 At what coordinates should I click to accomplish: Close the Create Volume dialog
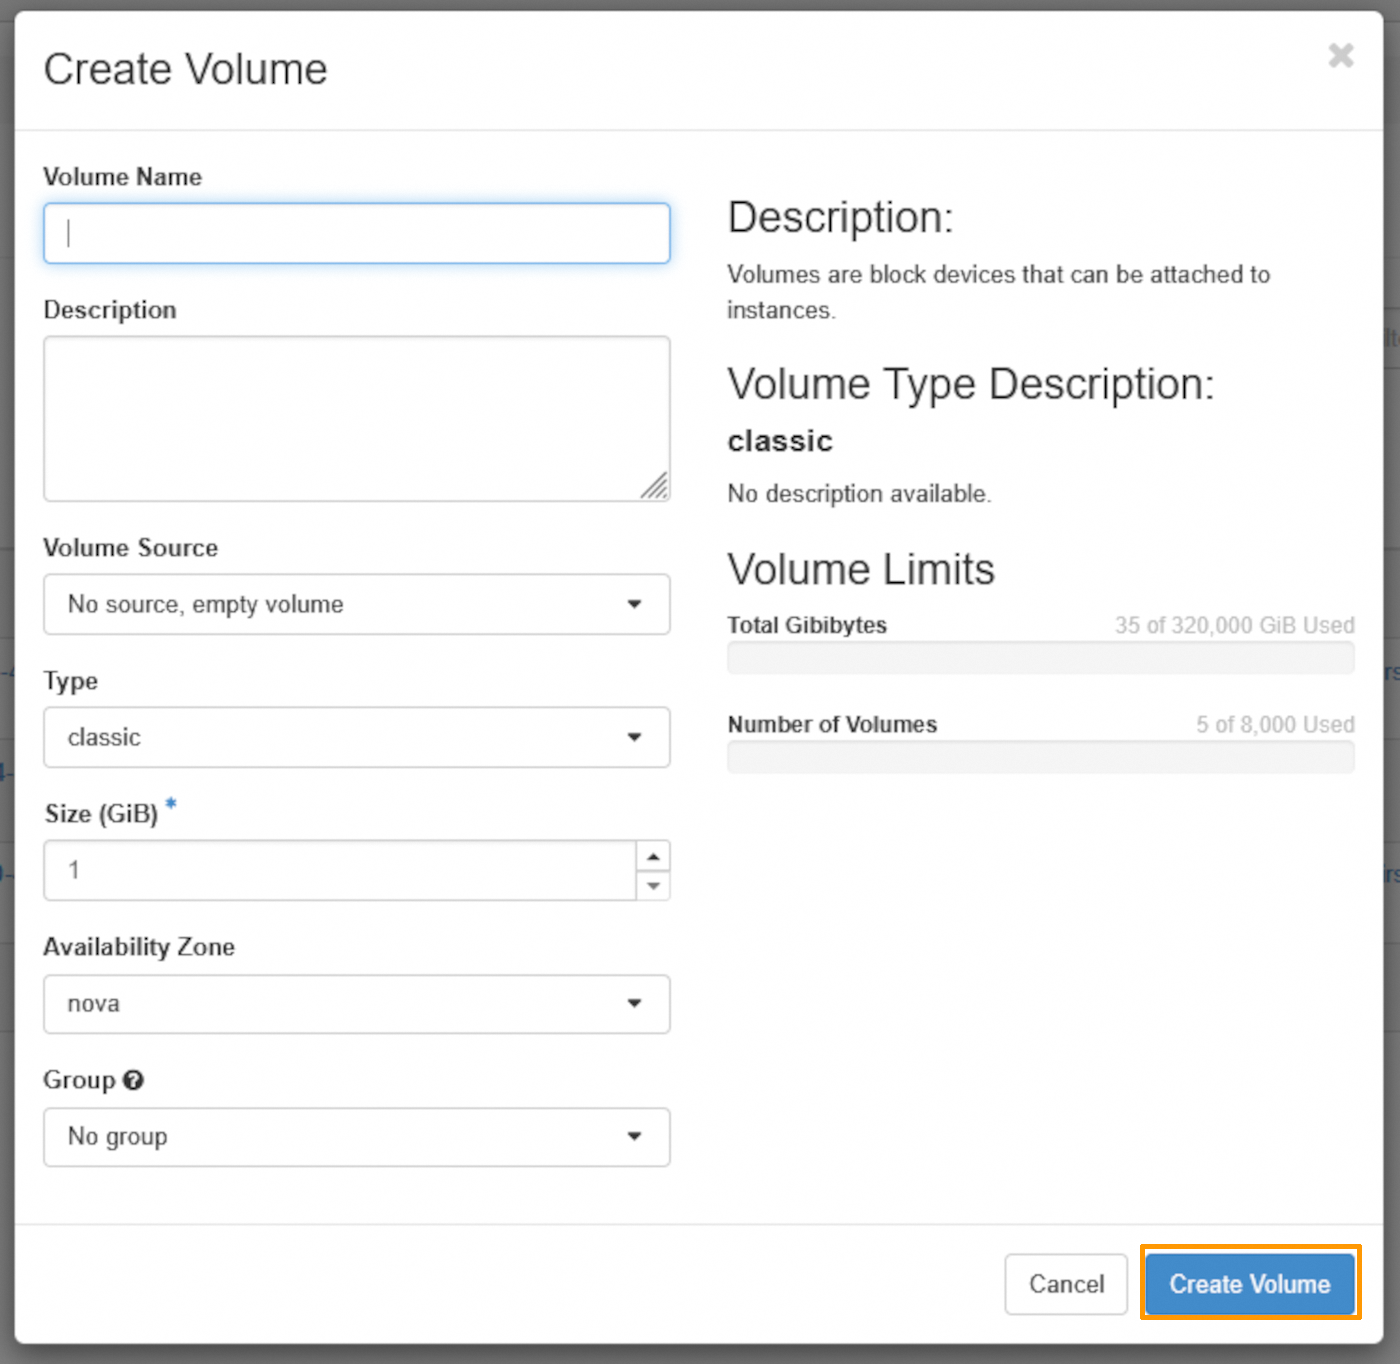tap(1340, 56)
